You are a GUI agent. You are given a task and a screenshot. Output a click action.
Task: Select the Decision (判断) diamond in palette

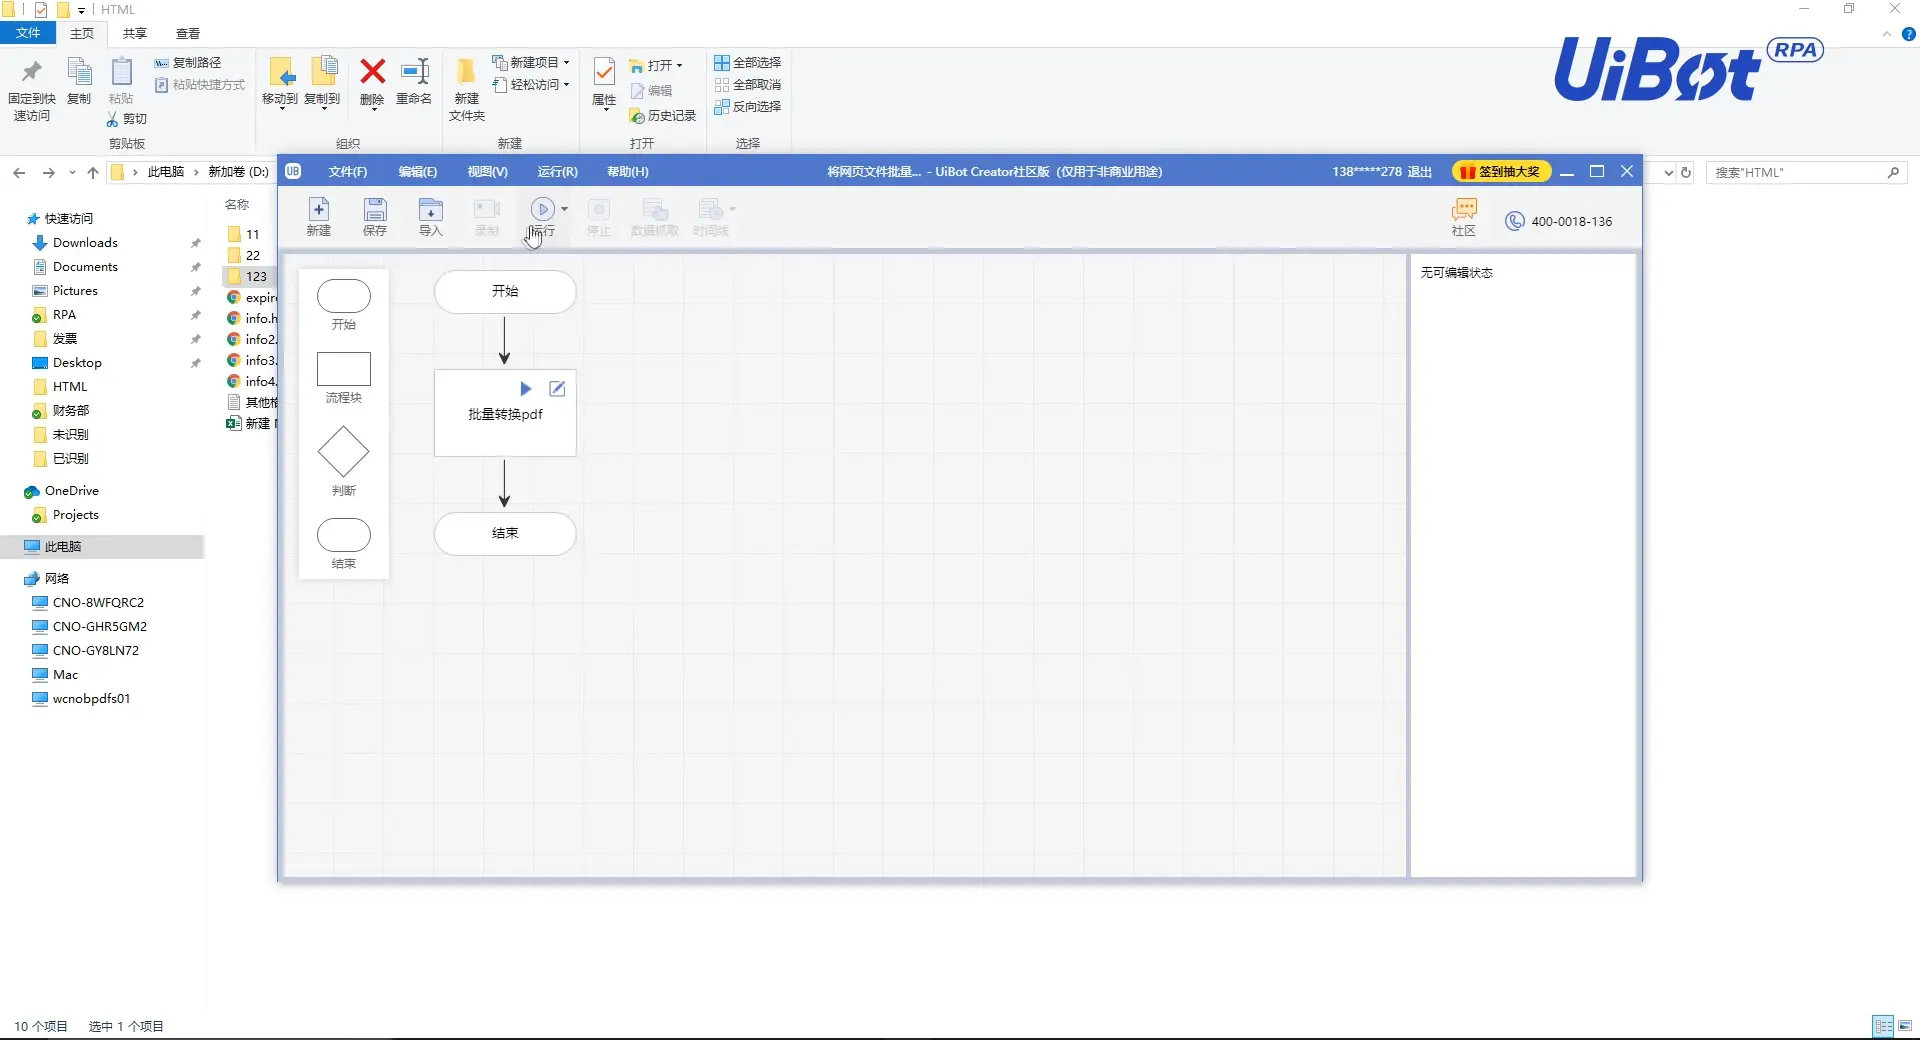point(344,452)
